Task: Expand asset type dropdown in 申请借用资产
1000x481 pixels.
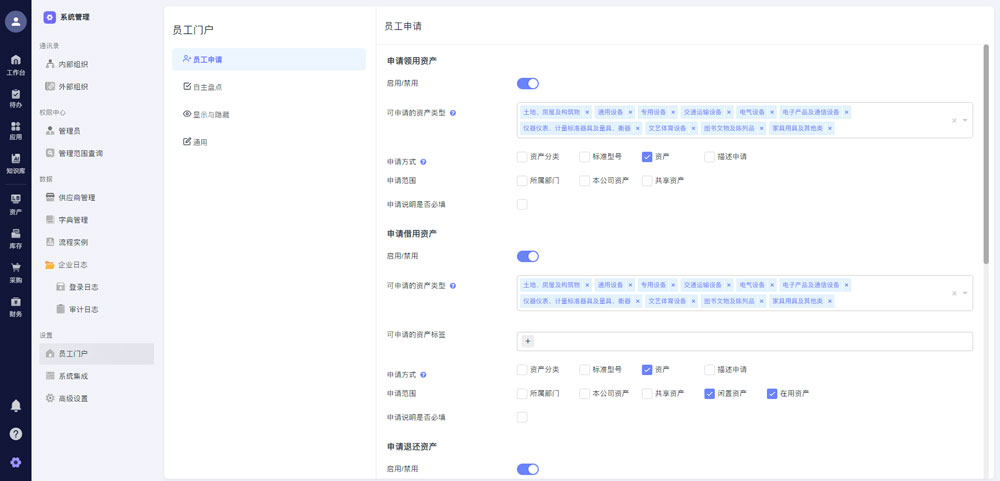Action: pyautogui.click(x=965, y=293)
